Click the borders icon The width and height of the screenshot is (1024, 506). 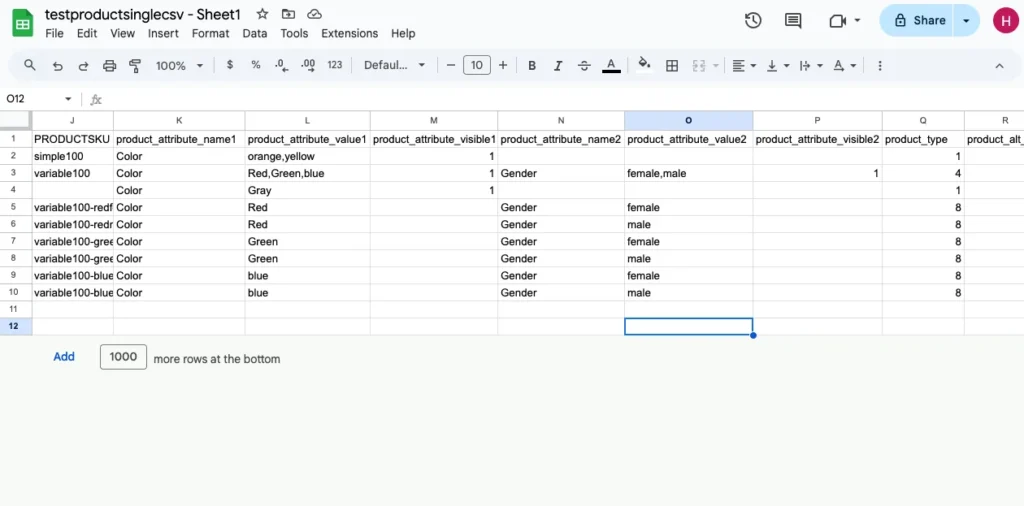672,66
